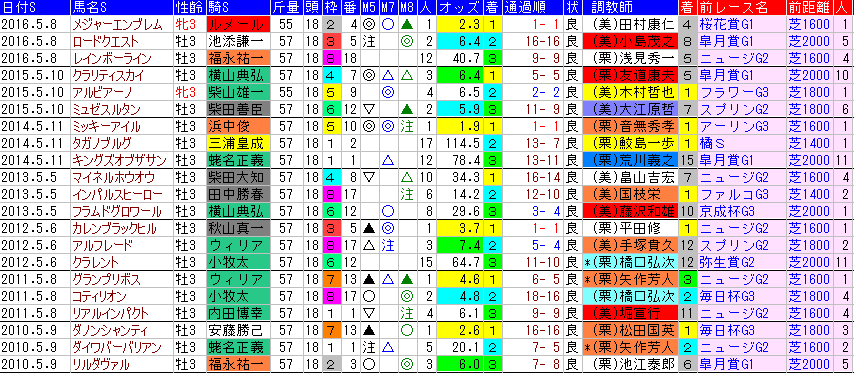Image resolution: width=854 pixels, height=373 pixels.
Task: Click the 通過順 column header
Action: click(x=533, y=8)
